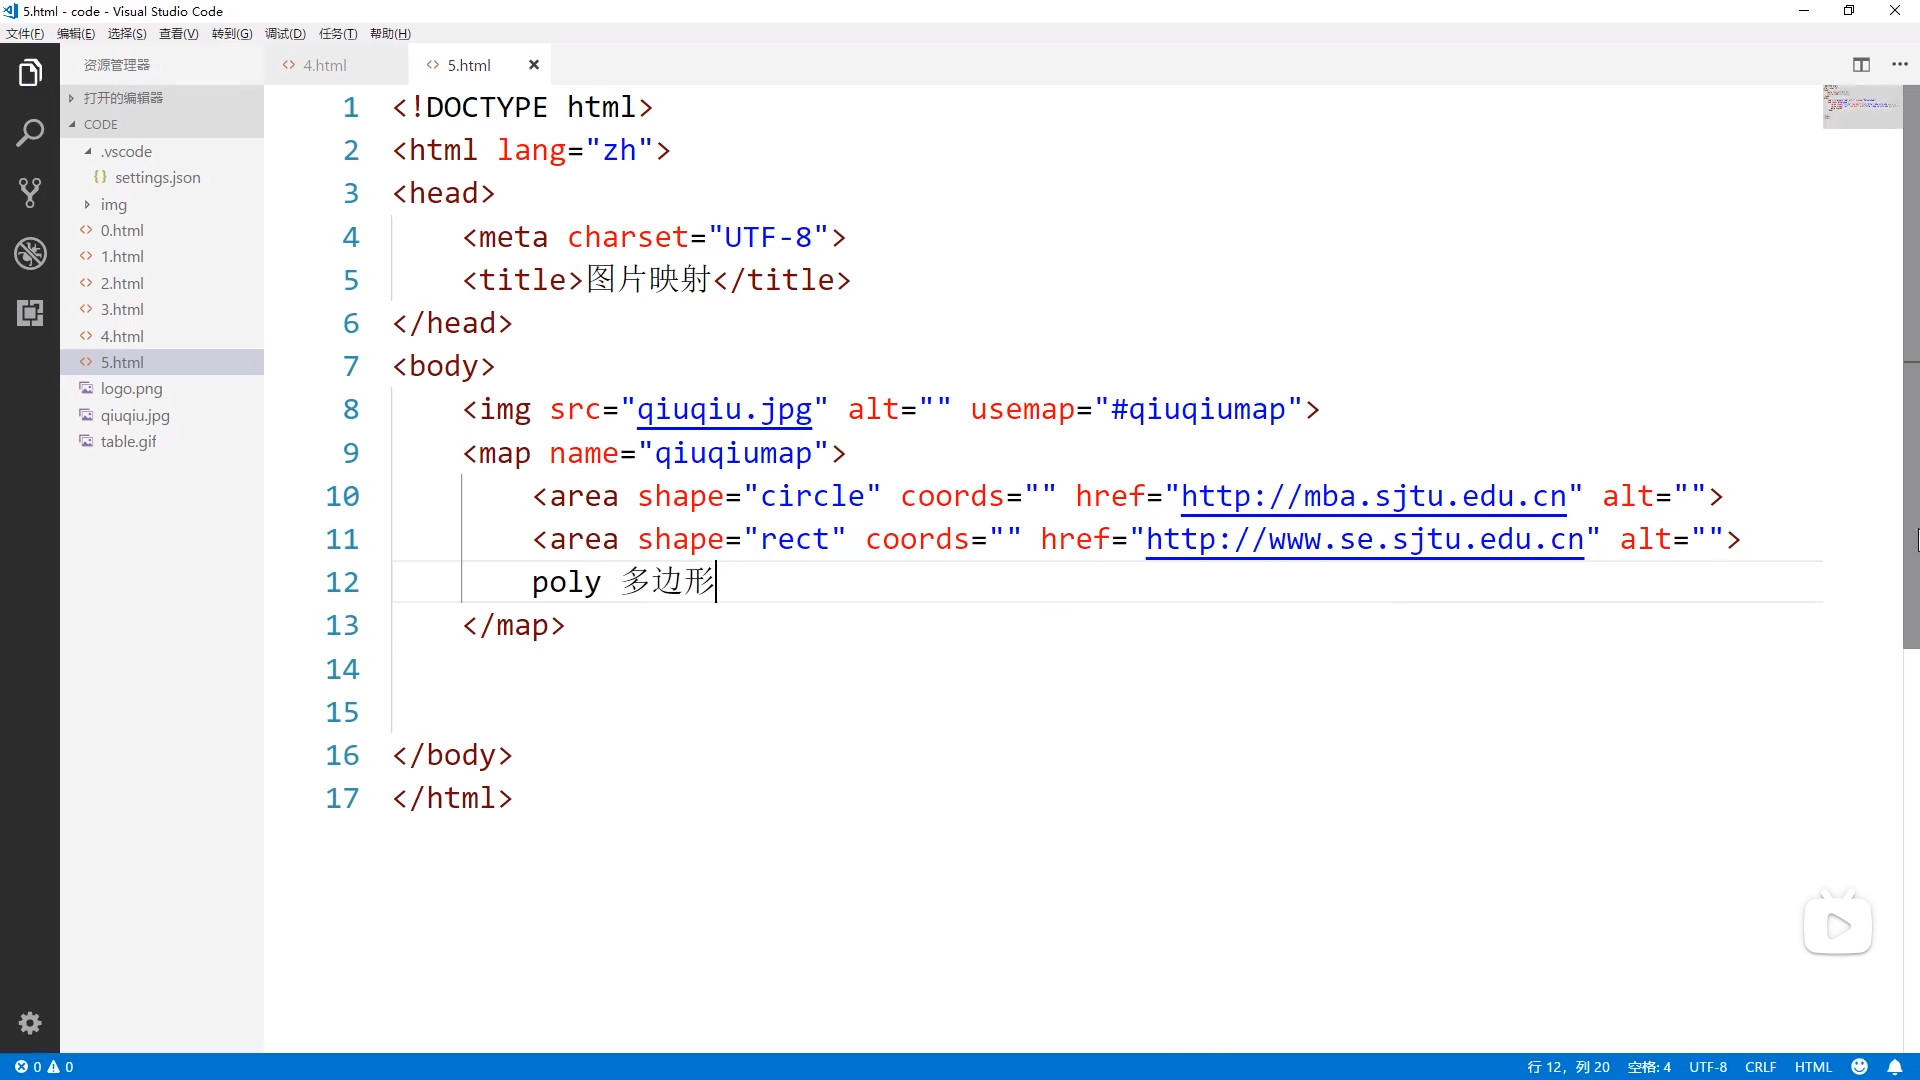Open the Search view in activity bar
This screenshot has width=1920, height=1080.
click(30, 133)
